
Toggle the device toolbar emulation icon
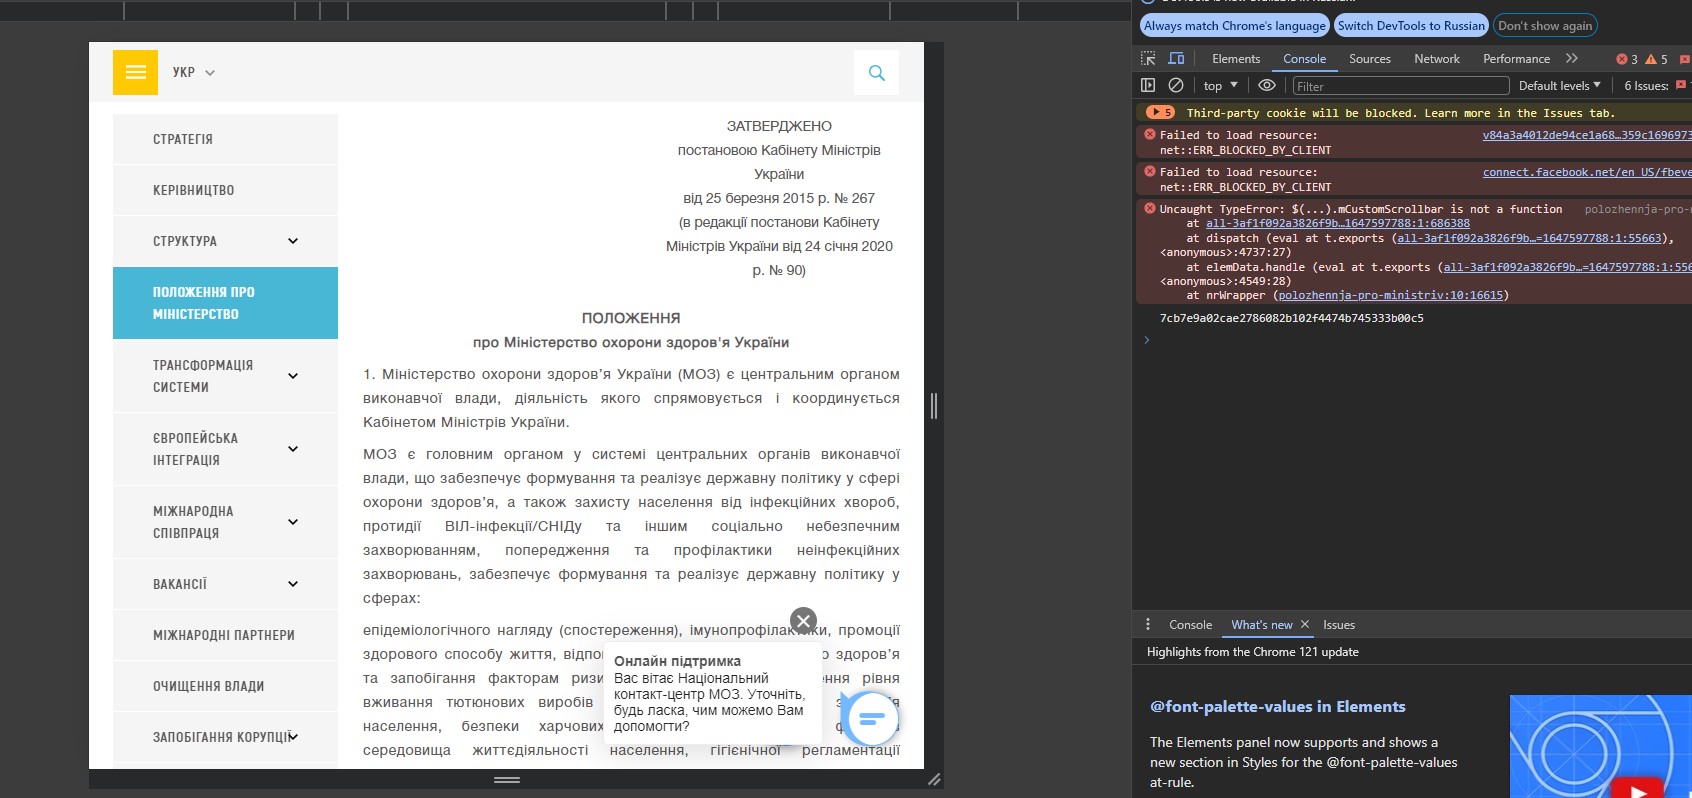pyautogui.click(x=1176, y=59)
